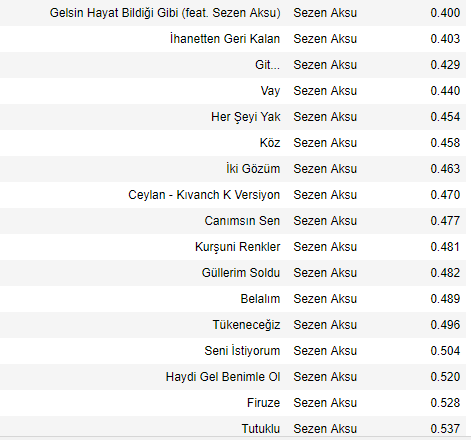Click the 0.504 score beside Seni İstiyorum
Image resolution: width=471 pixels, height=440 pixels.
tap(445, 351)
